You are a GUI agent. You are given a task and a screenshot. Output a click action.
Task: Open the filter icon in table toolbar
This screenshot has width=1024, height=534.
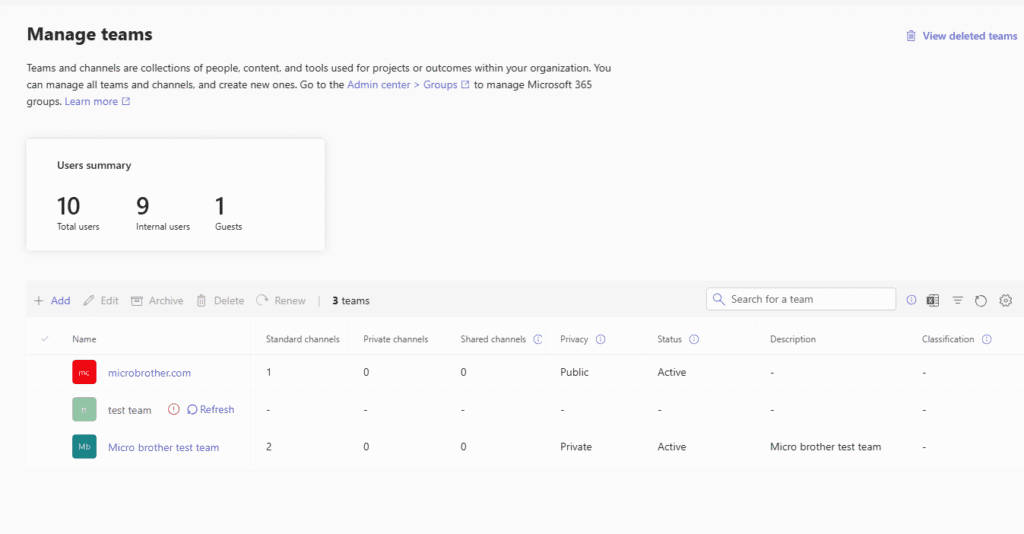coord(957,300)
